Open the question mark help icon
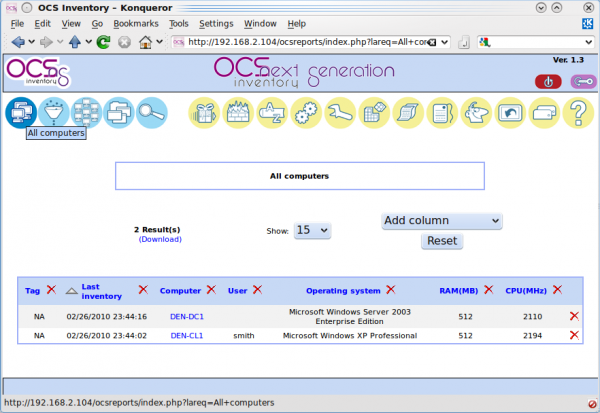Image resolution: width=600 pixels, height=413 pixels. click(578, 113)
